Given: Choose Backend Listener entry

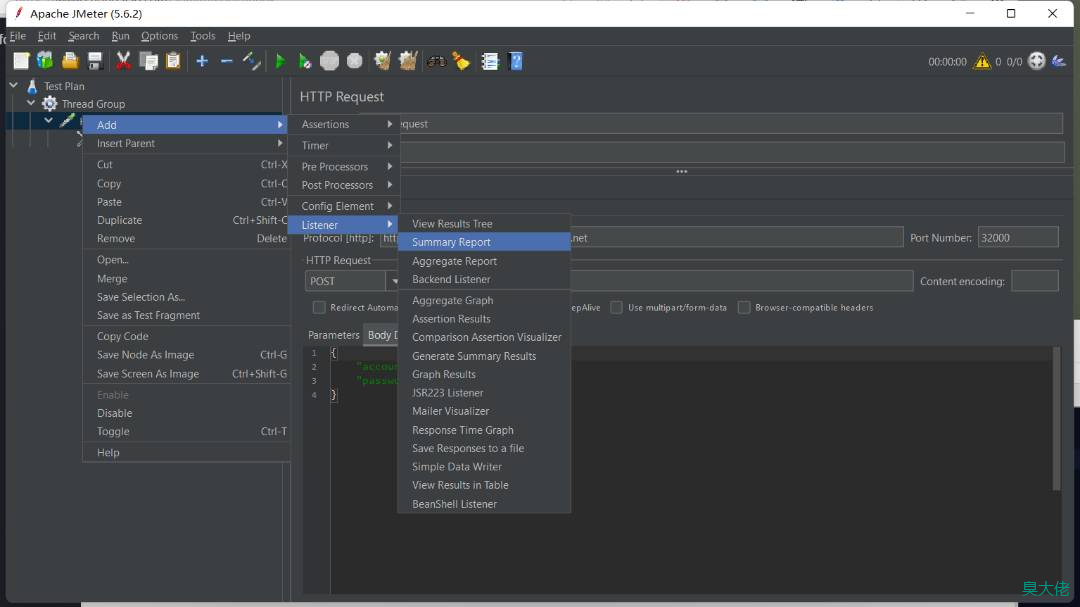Looking at the screenshot, I should (x=484, y=280).
